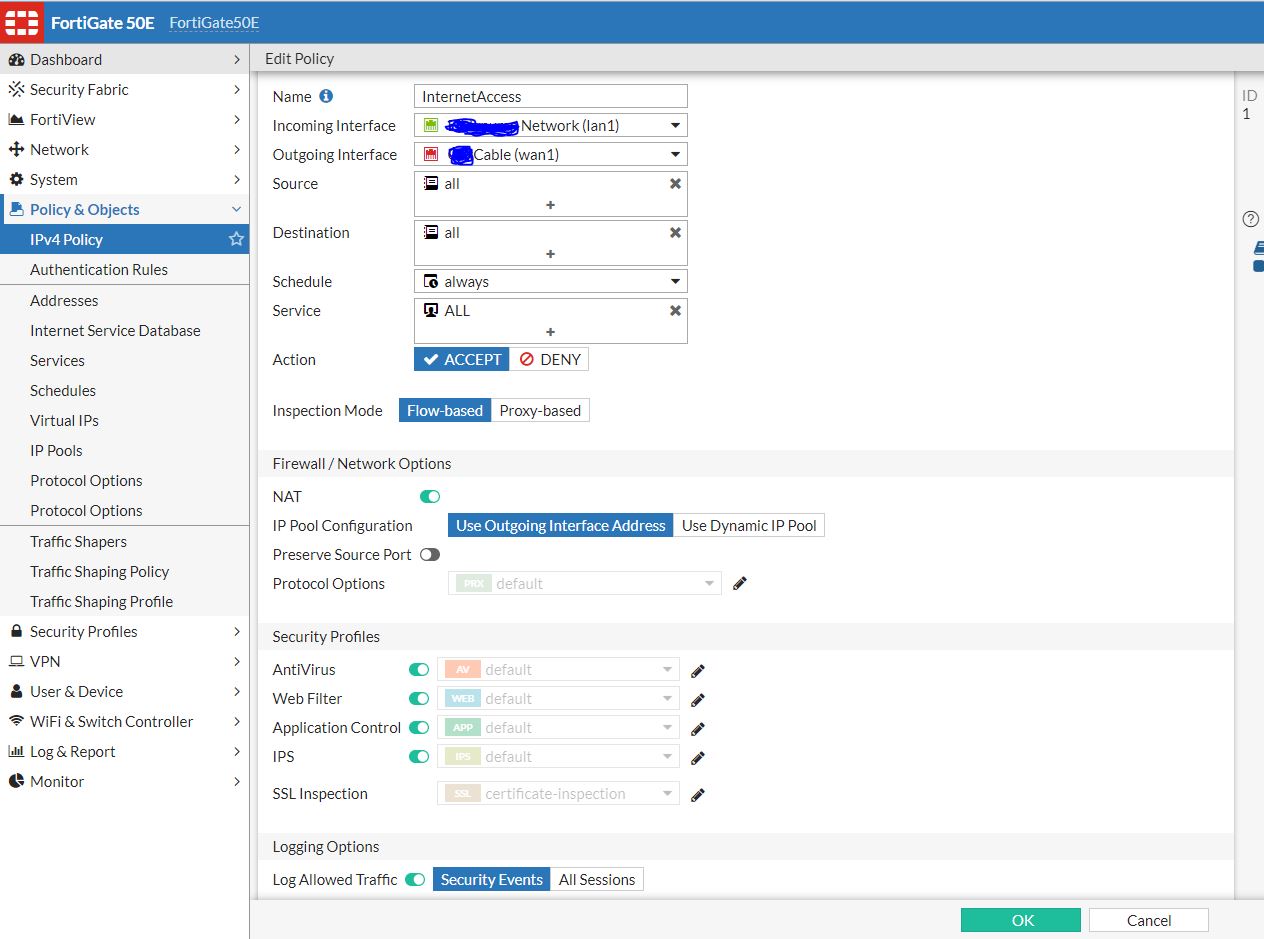Open the SSL Inspection certificate-inspection dropdown
The image size is (1264, 939).
tap(558, 793)
